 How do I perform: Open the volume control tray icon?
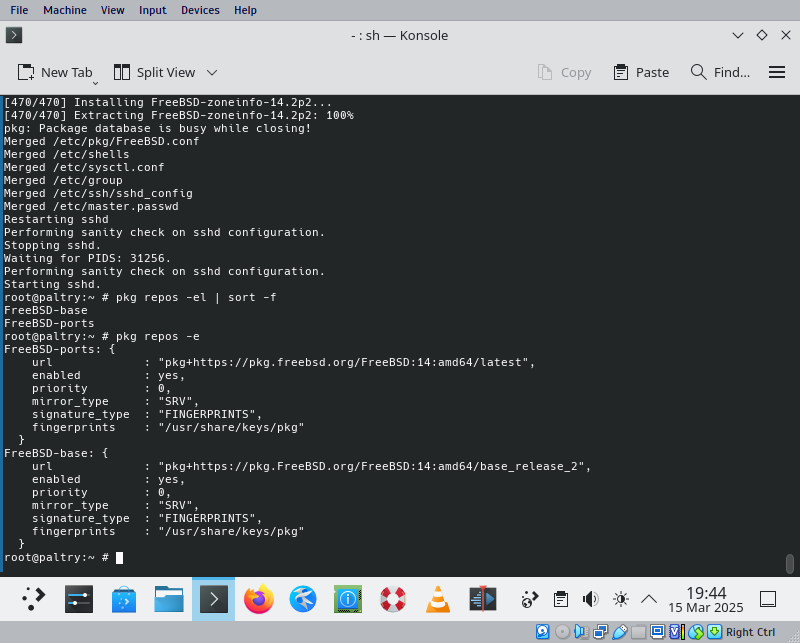[x=590, y=599]
